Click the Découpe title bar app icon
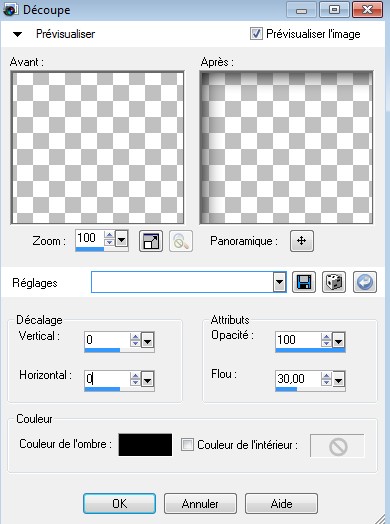390x524 pixels. pos(10,9)
